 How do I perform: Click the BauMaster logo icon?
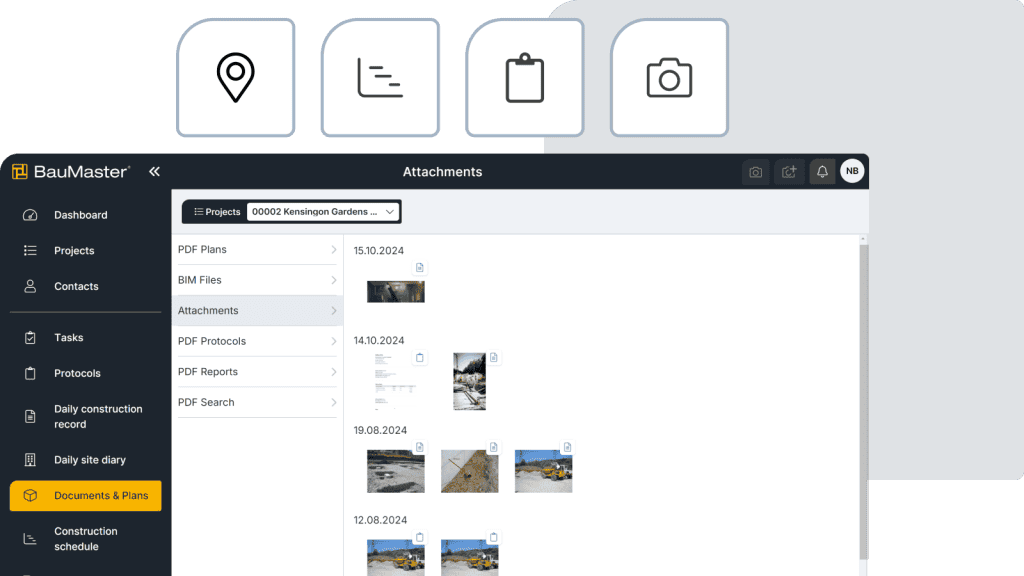[18, 171]
